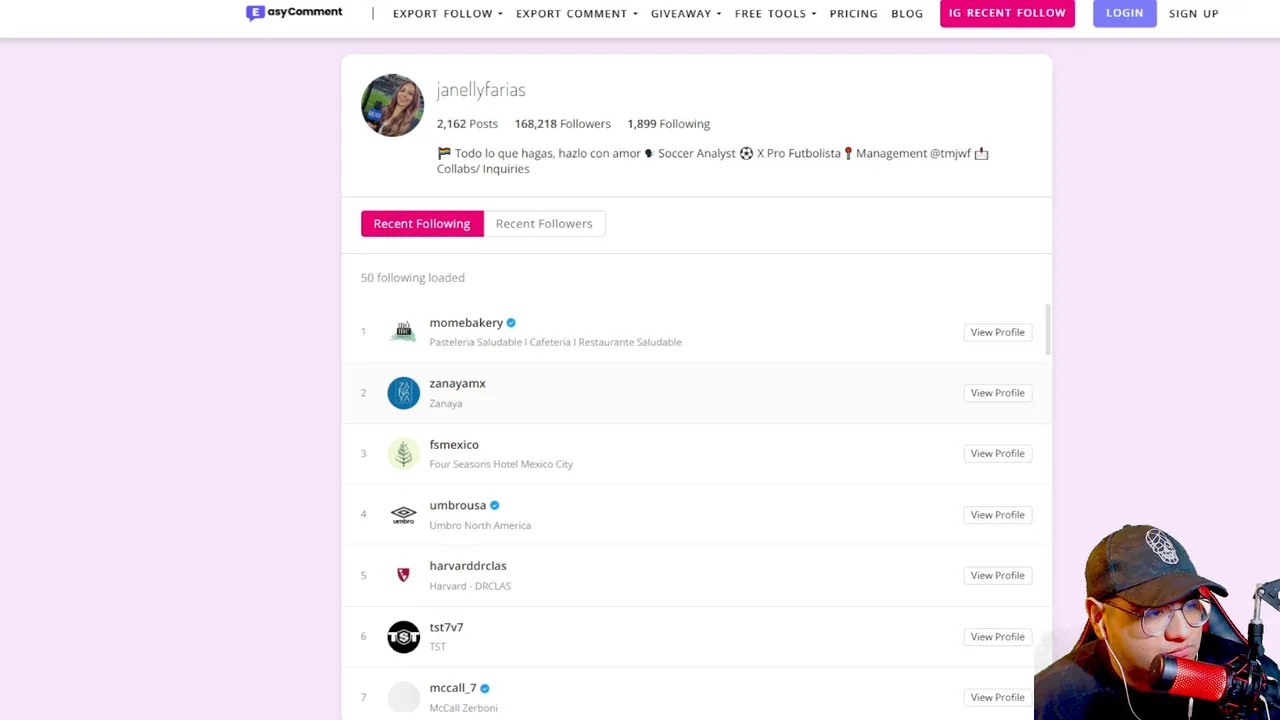
Task: Open Free Tools dropdown menu
Action: point(775,14)
